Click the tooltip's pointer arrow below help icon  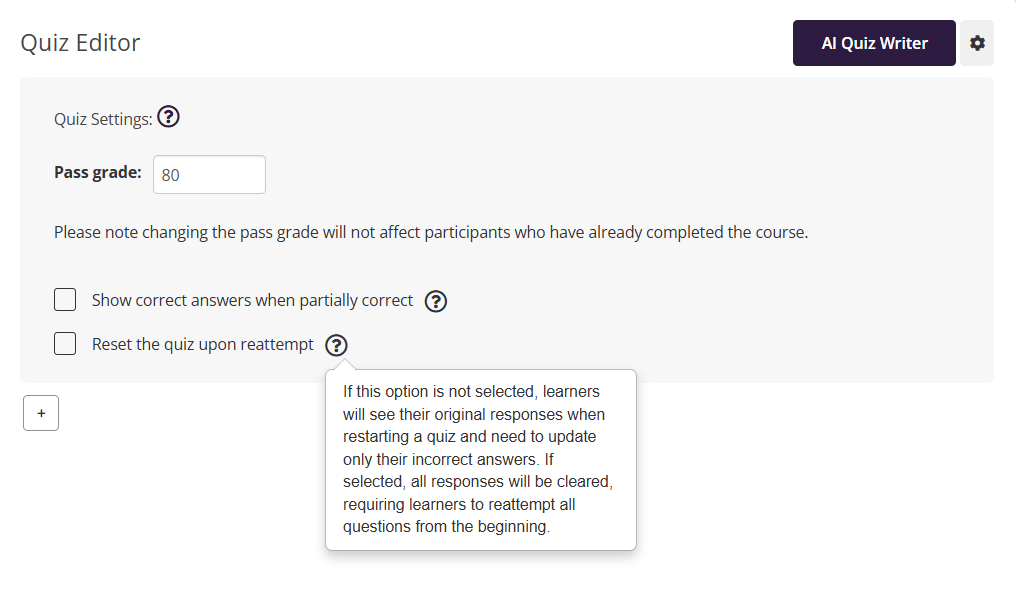[x=337, y=366]
